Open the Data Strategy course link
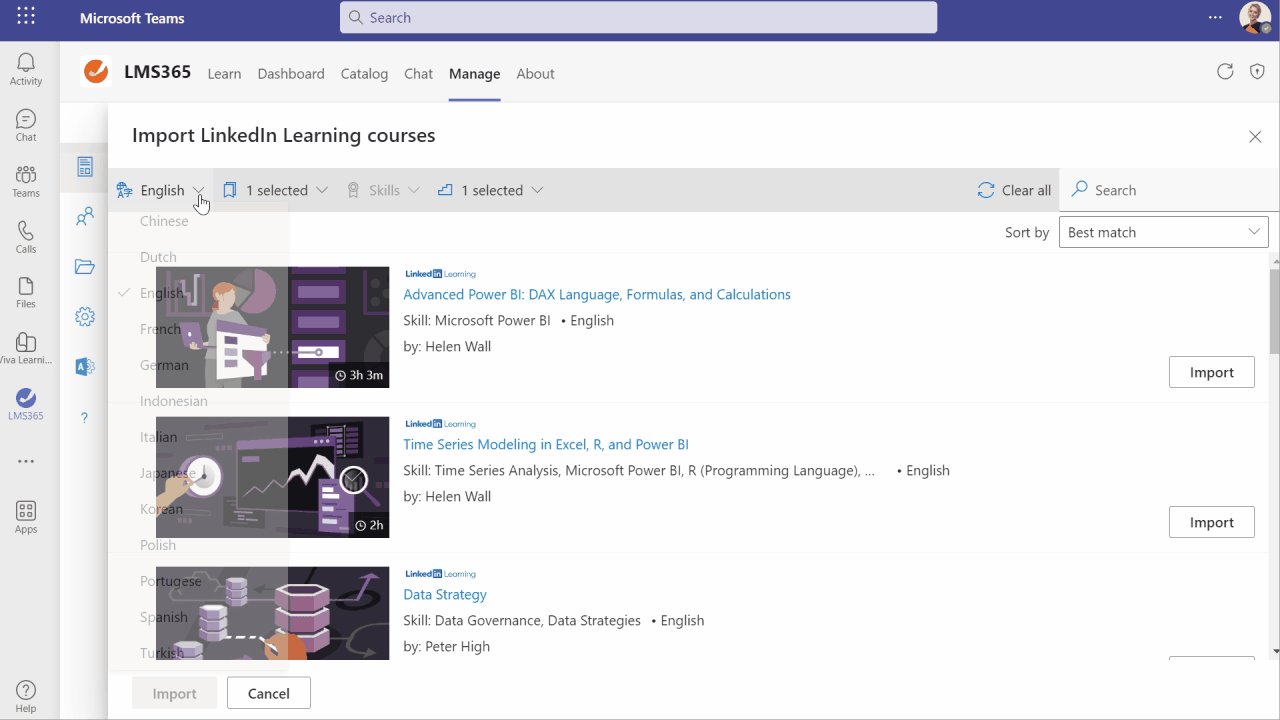1280x720 pixels. pos(445,594)
